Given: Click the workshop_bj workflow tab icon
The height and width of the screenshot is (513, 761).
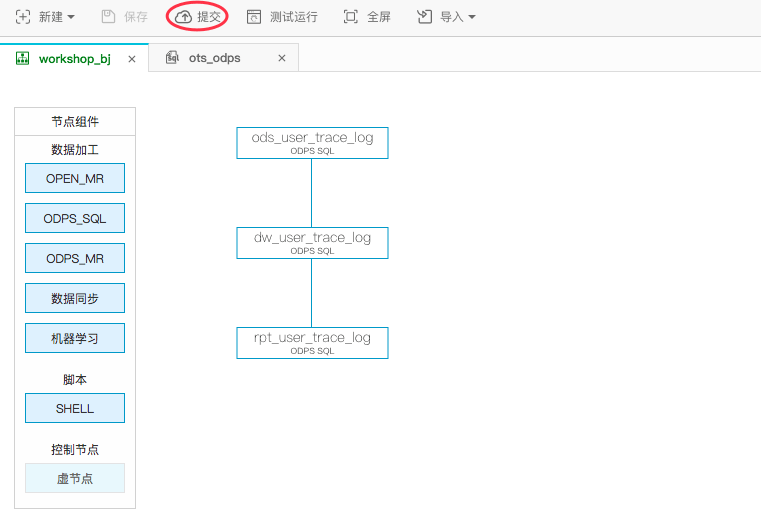Looking at the screenshot, I should pyautogui.click(x=22, y=58).
